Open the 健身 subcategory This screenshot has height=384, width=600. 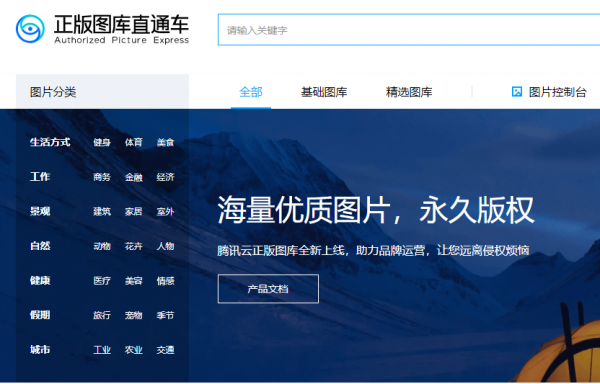102,142
